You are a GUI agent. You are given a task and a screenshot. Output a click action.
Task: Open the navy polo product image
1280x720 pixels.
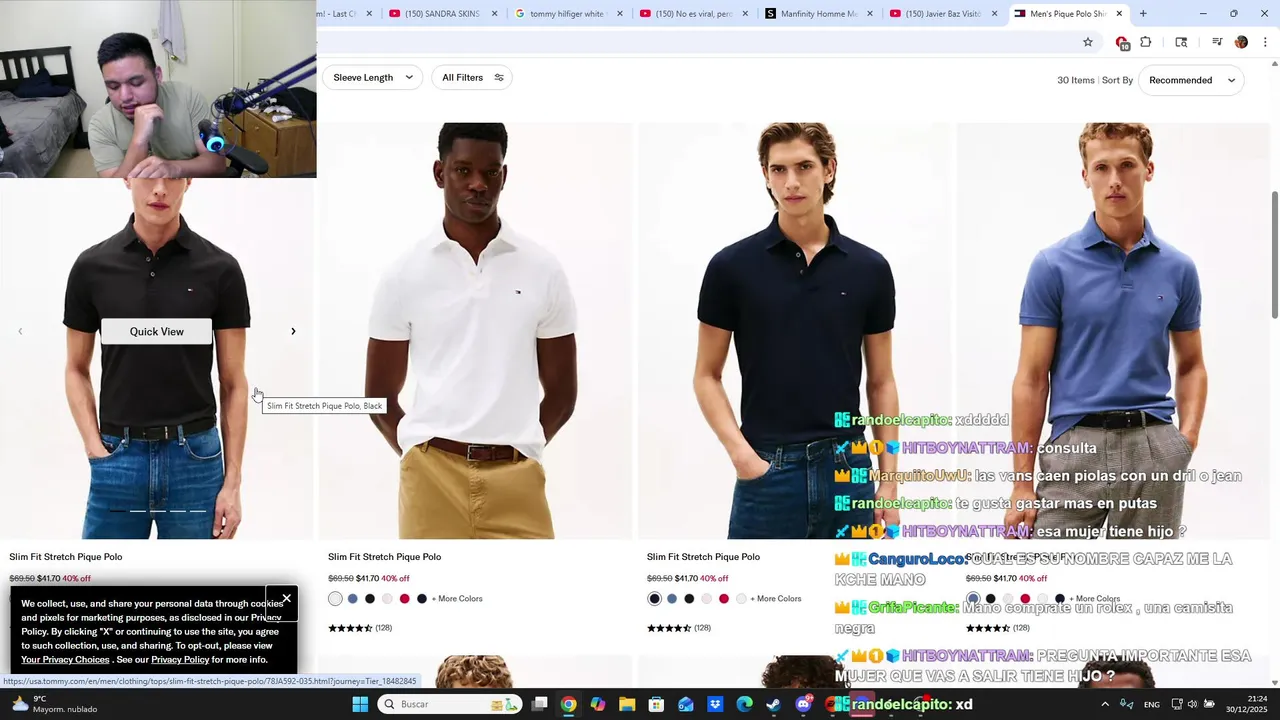[794, 331]
